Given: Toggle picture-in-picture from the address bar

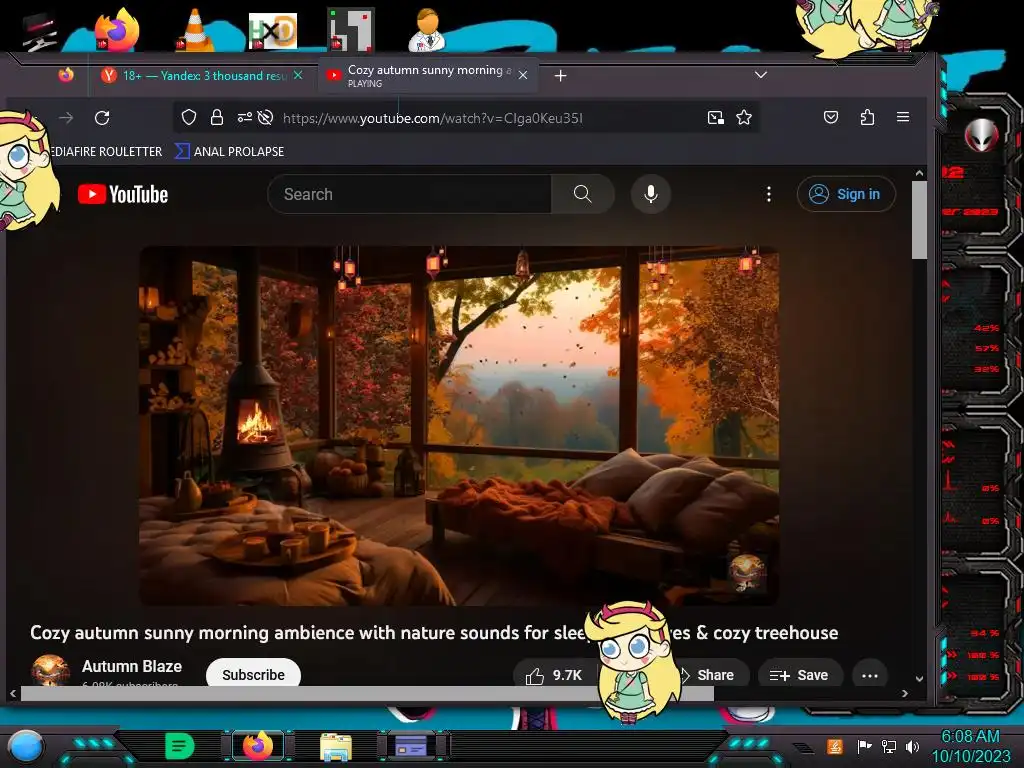Looking at the screenshot, I should 716,118.
